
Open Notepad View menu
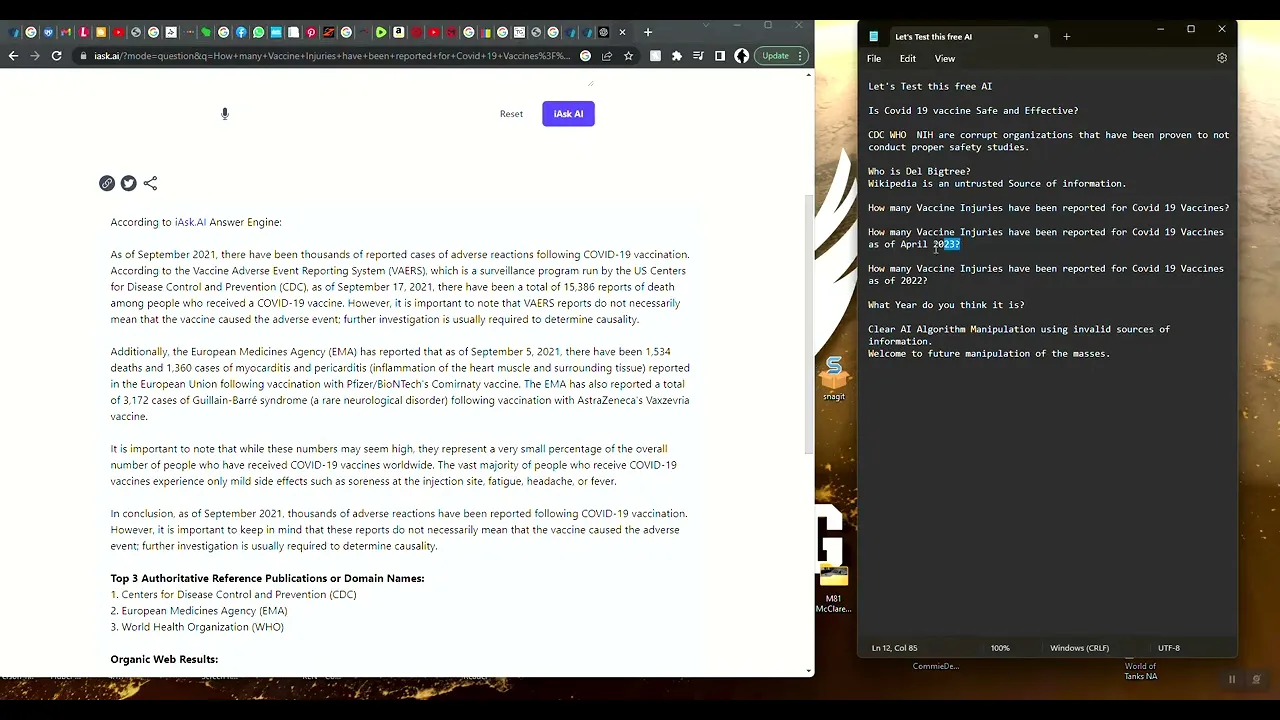pyautogui.click(x=945, y=59)
